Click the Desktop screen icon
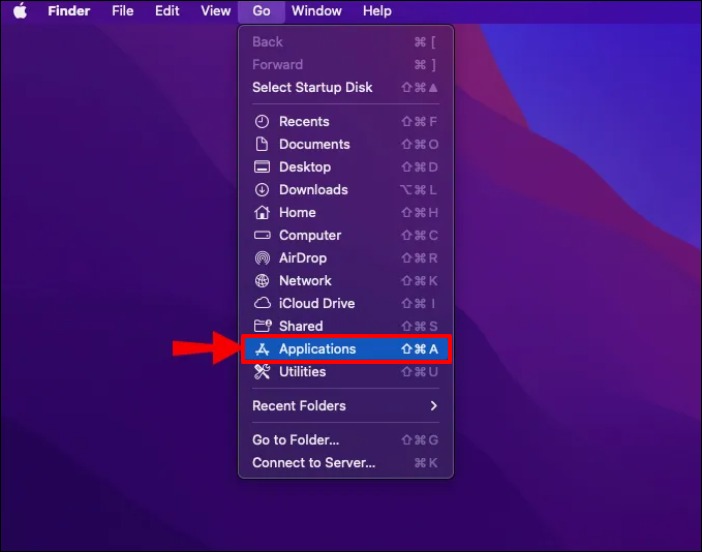This screenshot has height=552, width=702. pyautogui.click(x=262, y=167)
